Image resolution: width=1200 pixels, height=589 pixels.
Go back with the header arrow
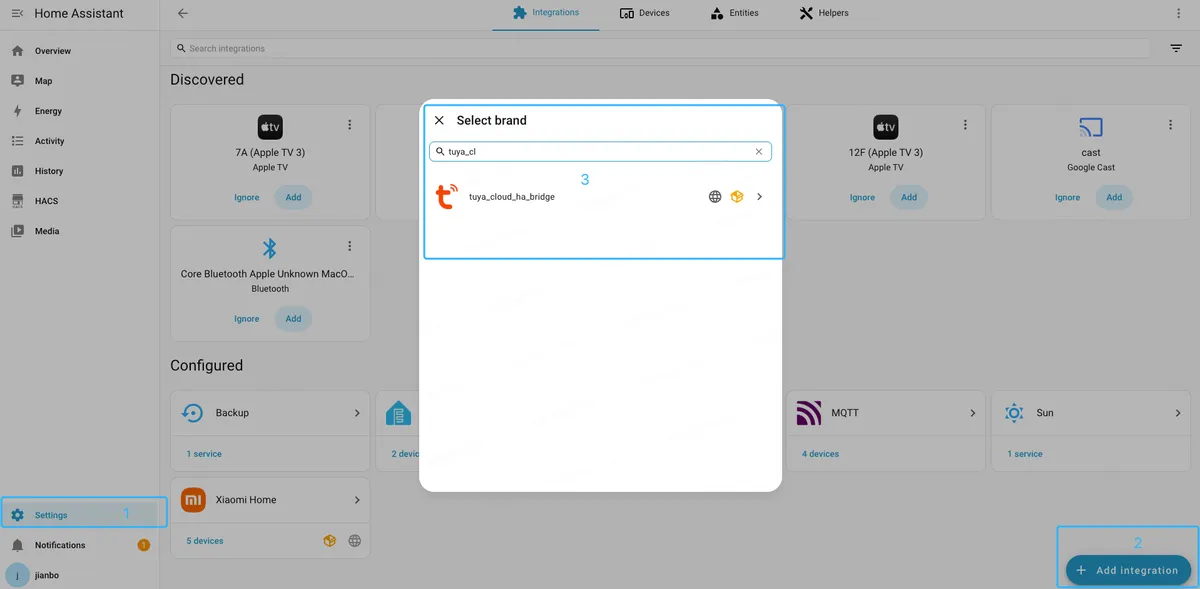coord(182,13)
